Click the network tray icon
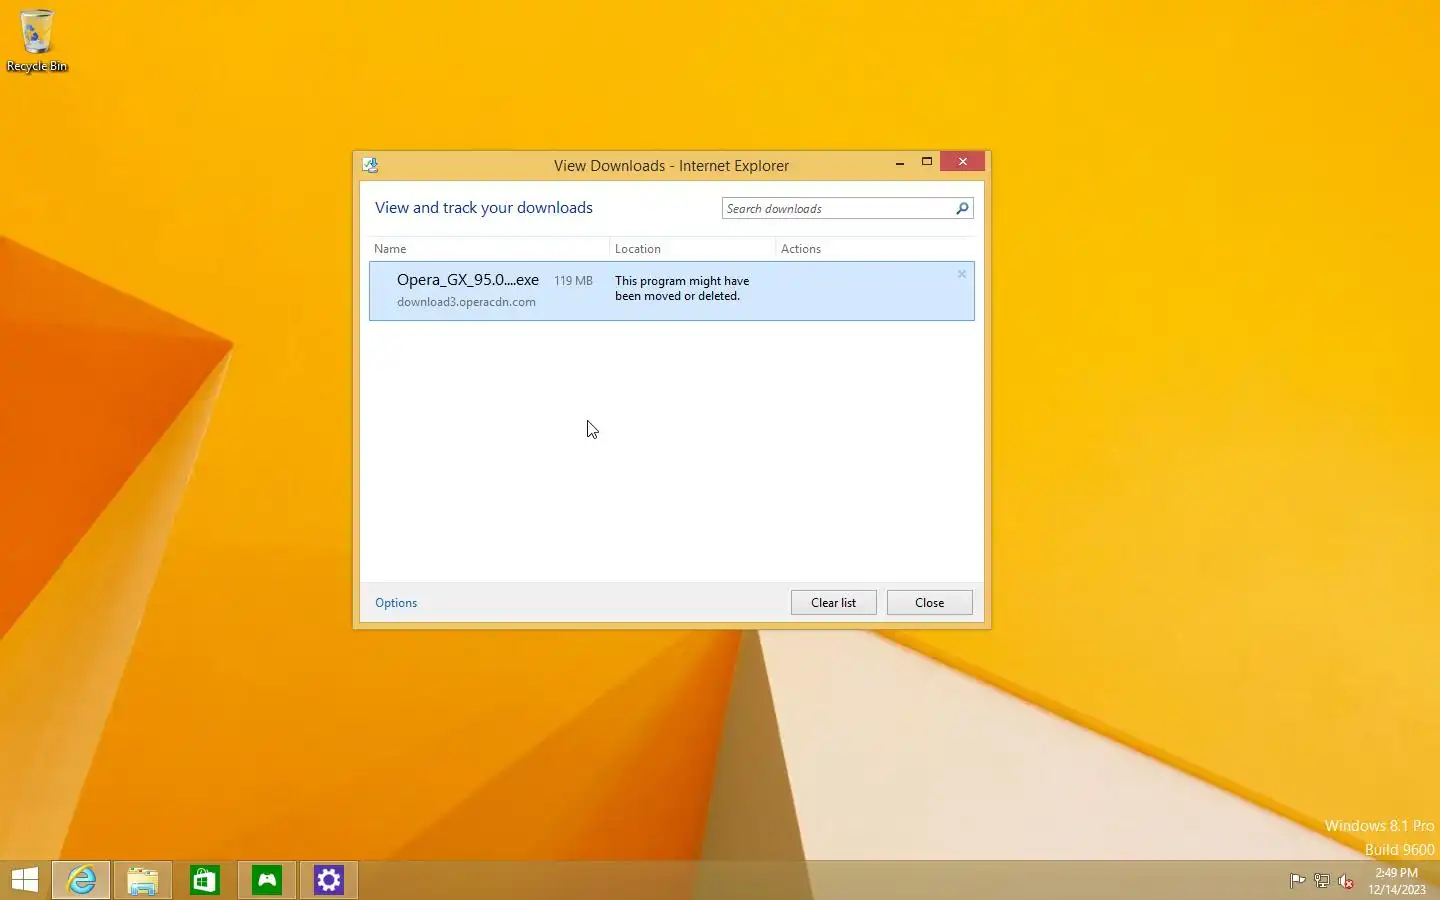Image resolution: width=1440 pixels, height=900 pixels. click(x=1321, y=881)
